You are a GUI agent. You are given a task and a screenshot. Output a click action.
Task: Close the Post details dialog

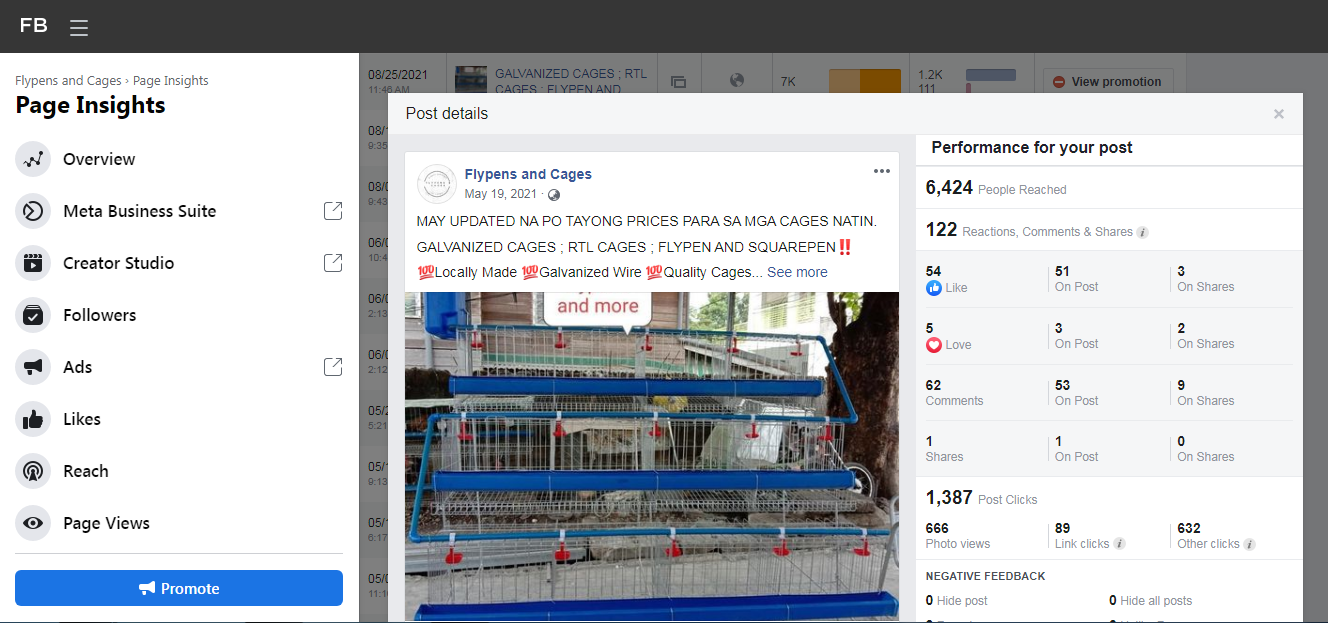point(1278,114)
